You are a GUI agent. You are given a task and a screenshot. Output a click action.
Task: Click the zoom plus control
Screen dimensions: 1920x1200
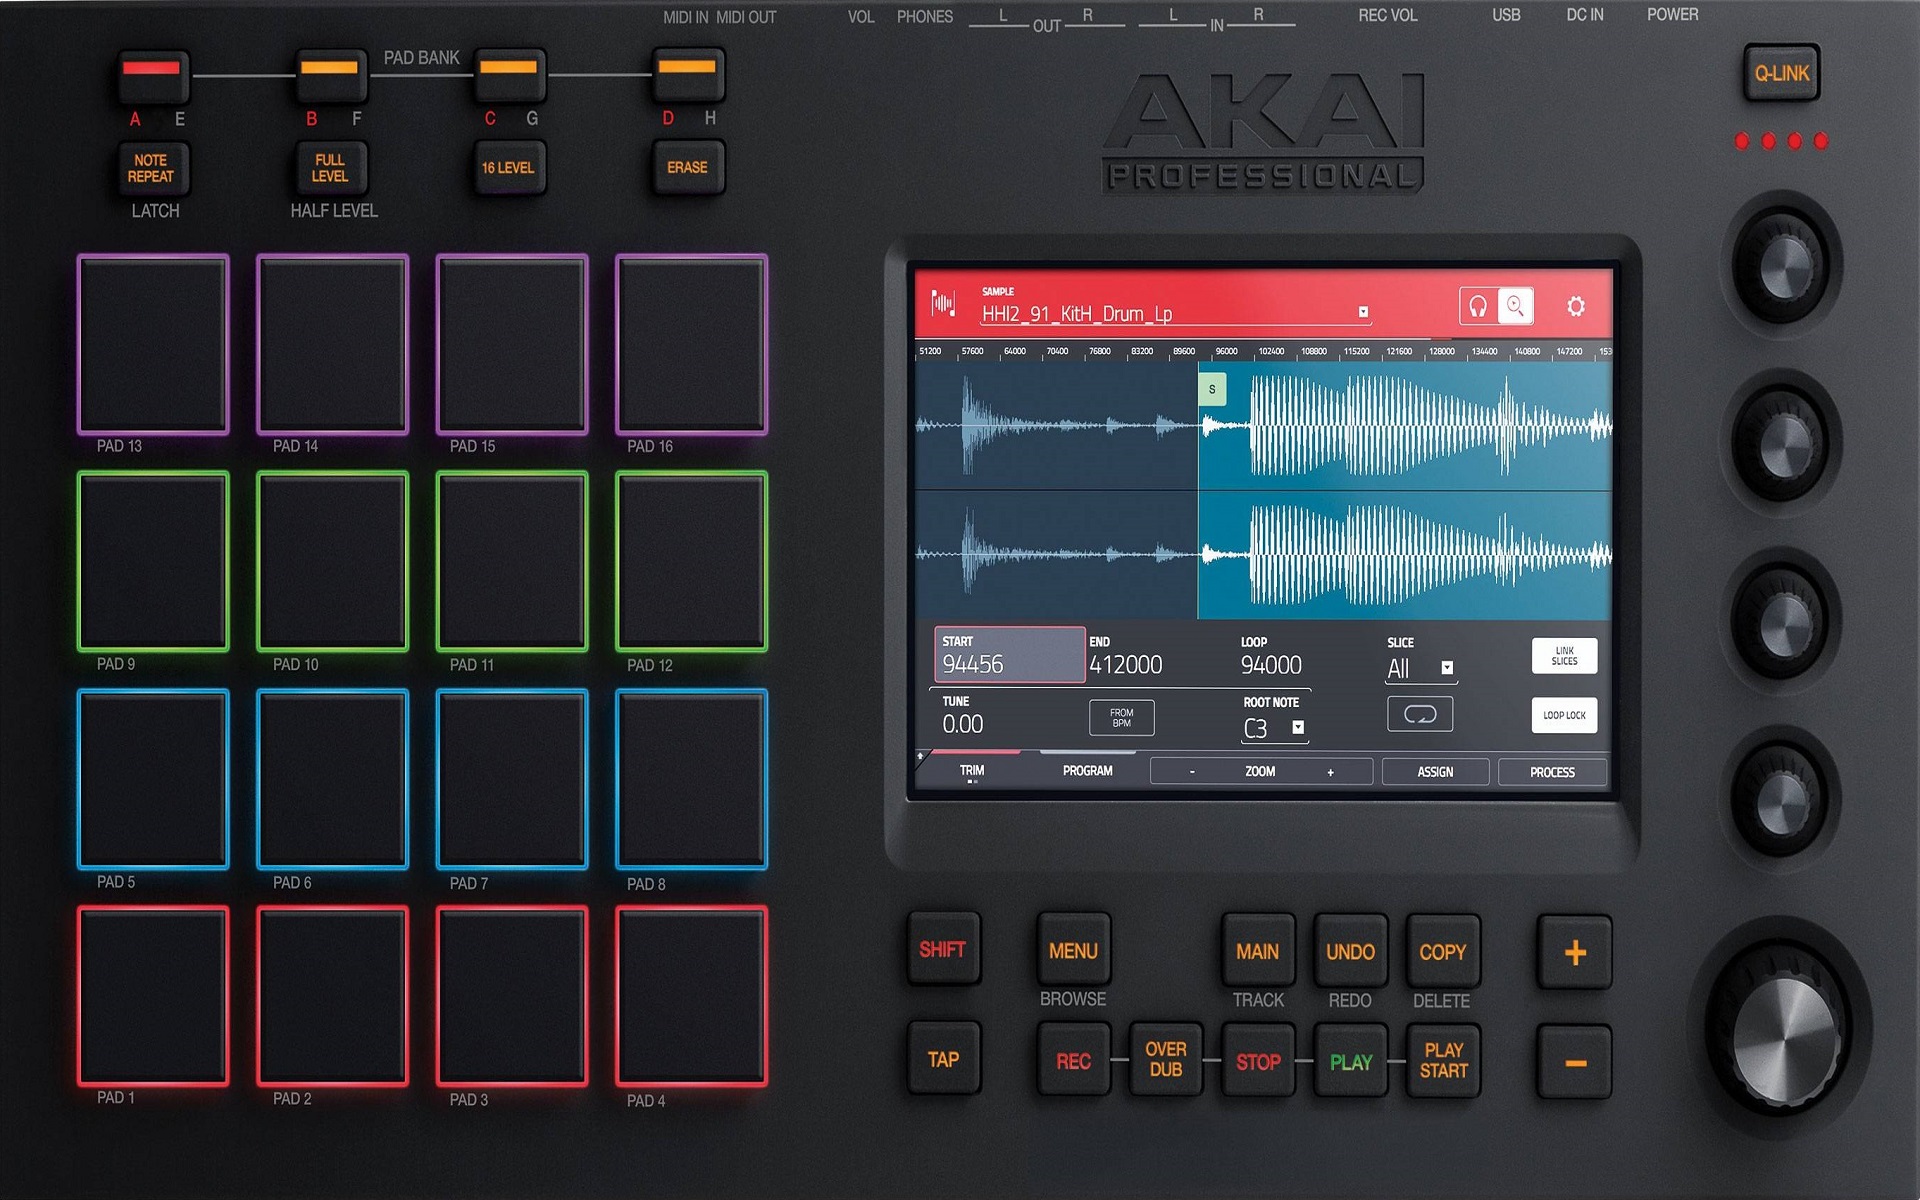pos(1330,772)
